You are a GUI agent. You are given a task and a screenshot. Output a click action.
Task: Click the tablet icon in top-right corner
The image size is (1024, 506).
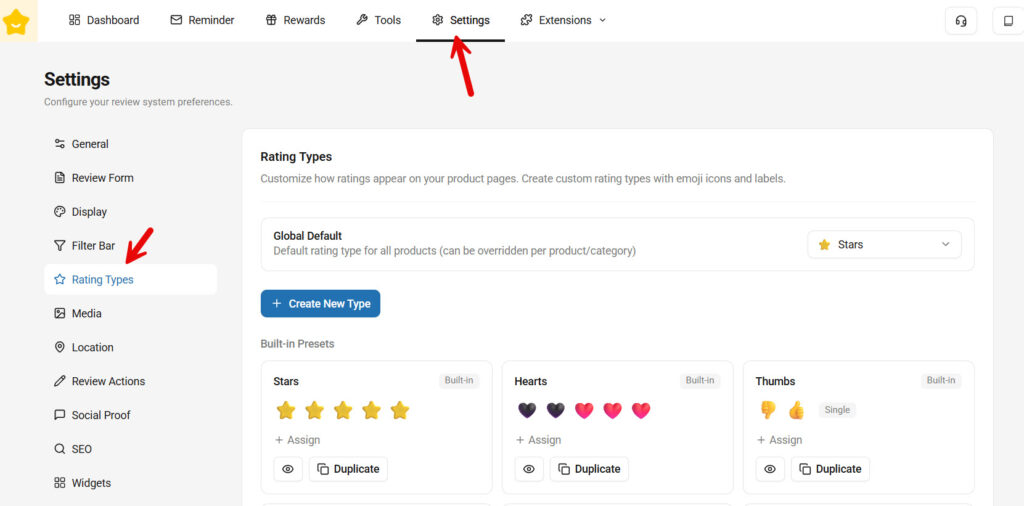point(1008,20)
